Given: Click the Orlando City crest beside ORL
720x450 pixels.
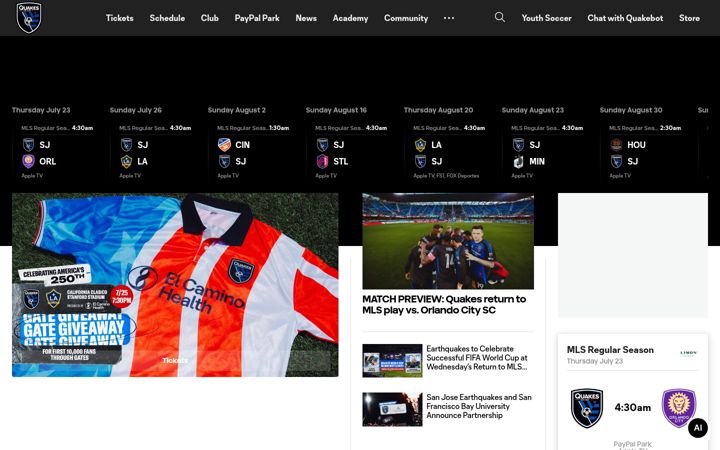Looking at the screenshot, I should pos(28,161).
